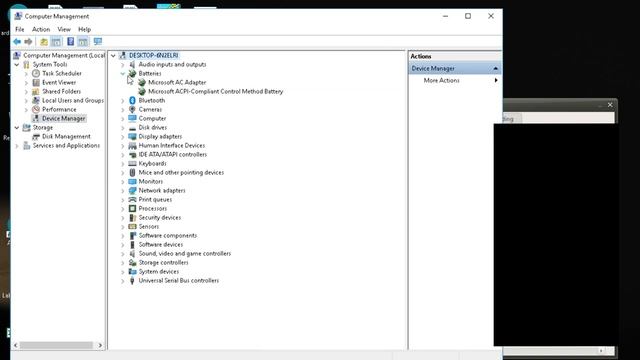Click the Bluetooth category icon
This screenshot has height=360, width=640.
(x=132, y=100)
